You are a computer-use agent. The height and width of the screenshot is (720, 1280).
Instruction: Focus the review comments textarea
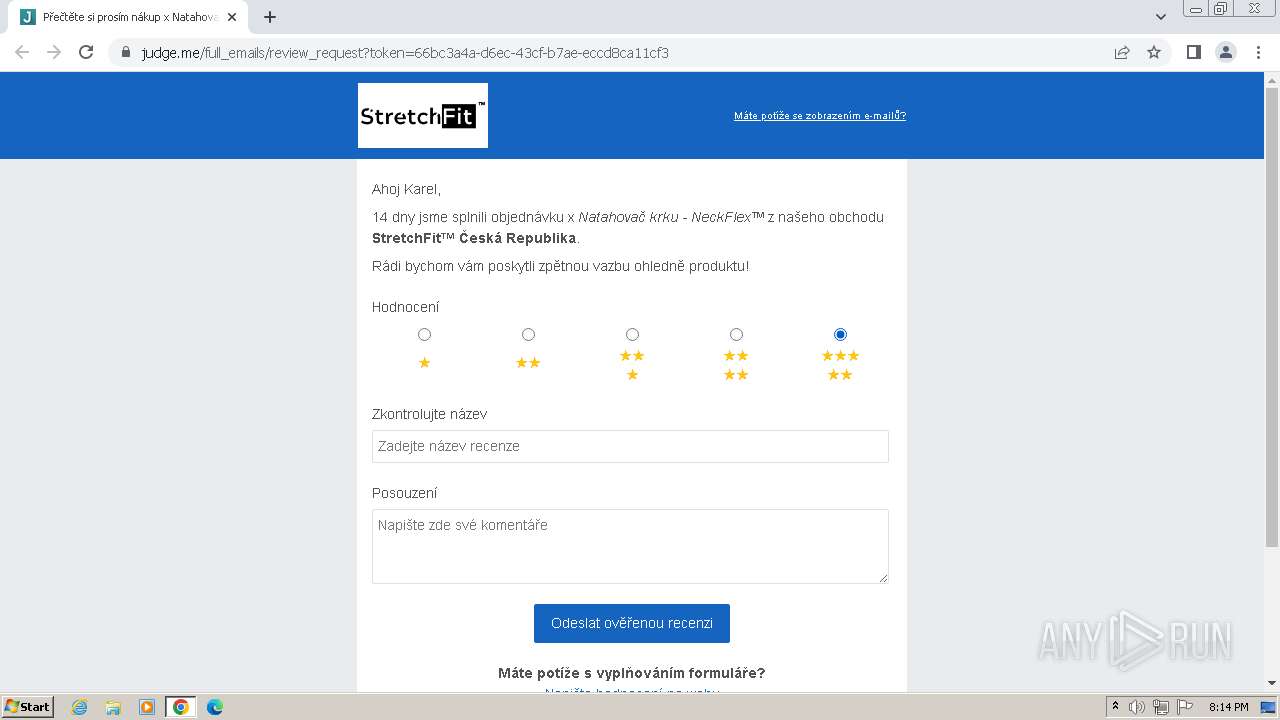[x=630, y=546]
